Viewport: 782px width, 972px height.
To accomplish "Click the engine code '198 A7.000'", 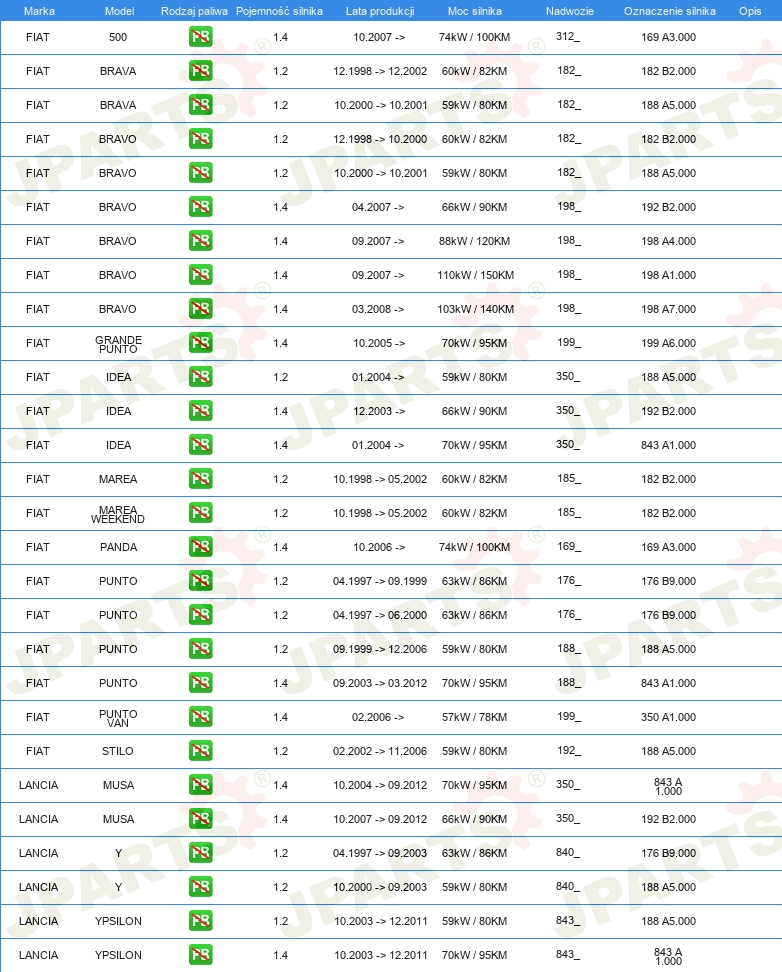I will 669,309.
